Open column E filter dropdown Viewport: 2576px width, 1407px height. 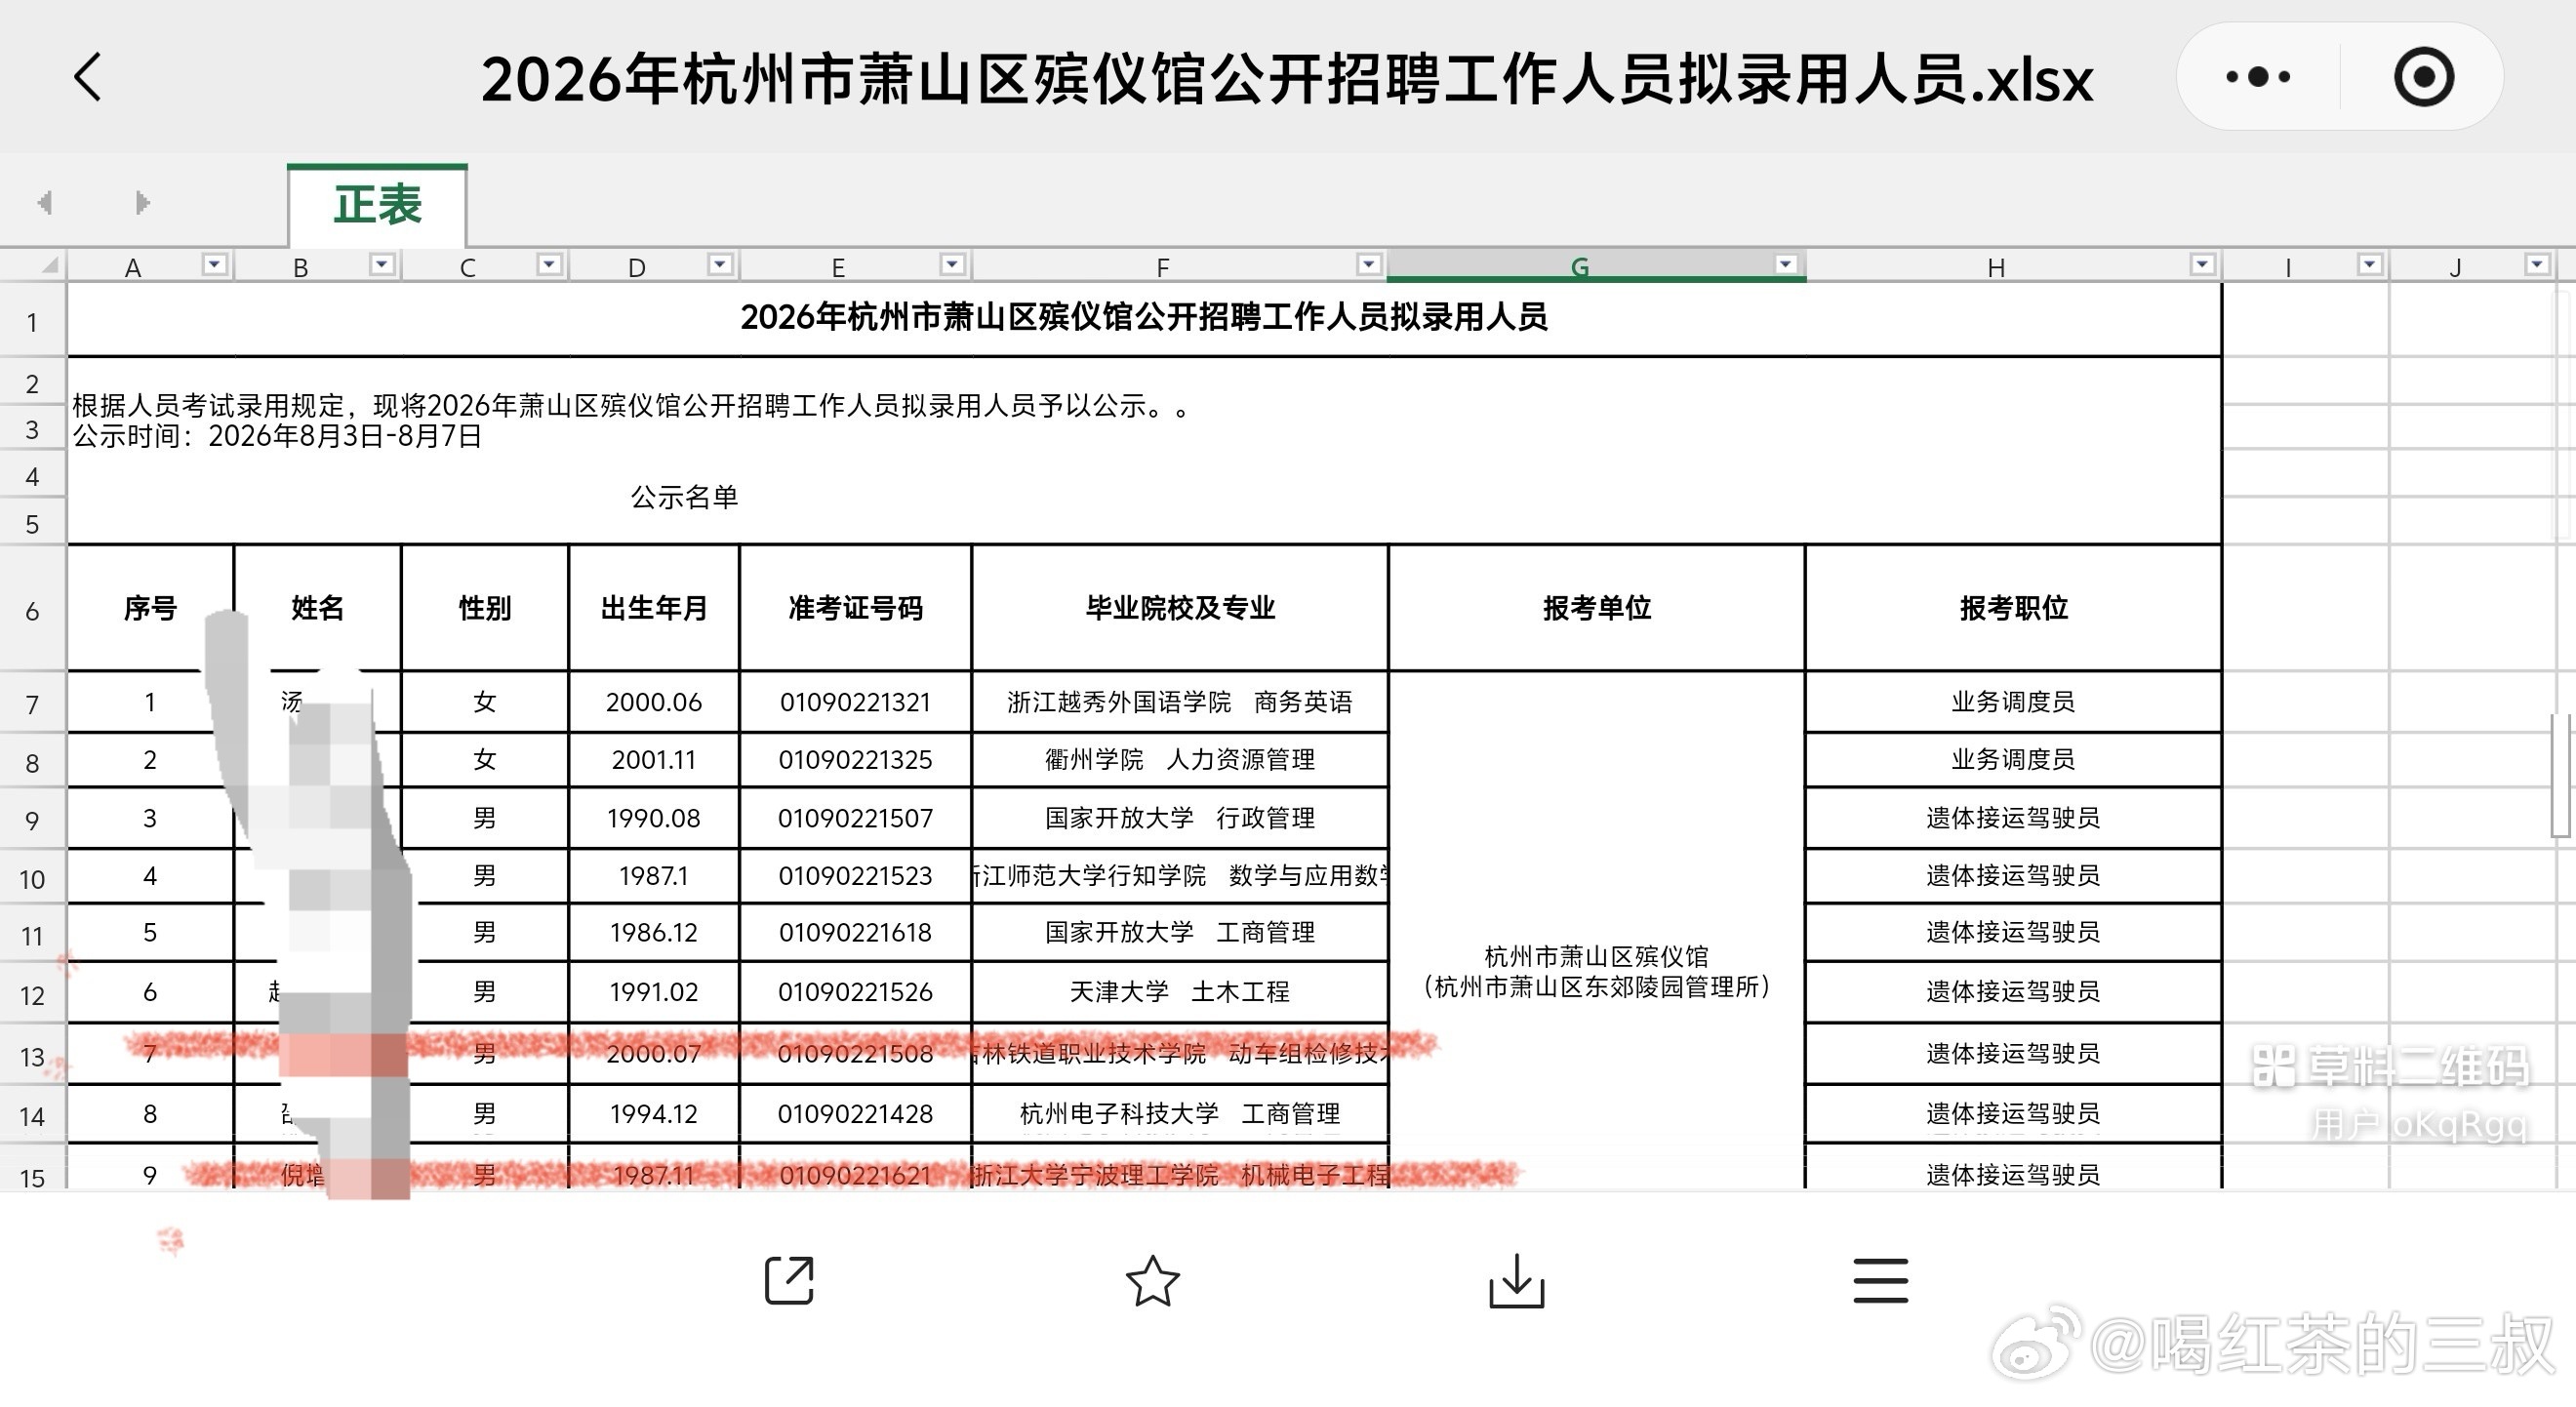[953, 265]
